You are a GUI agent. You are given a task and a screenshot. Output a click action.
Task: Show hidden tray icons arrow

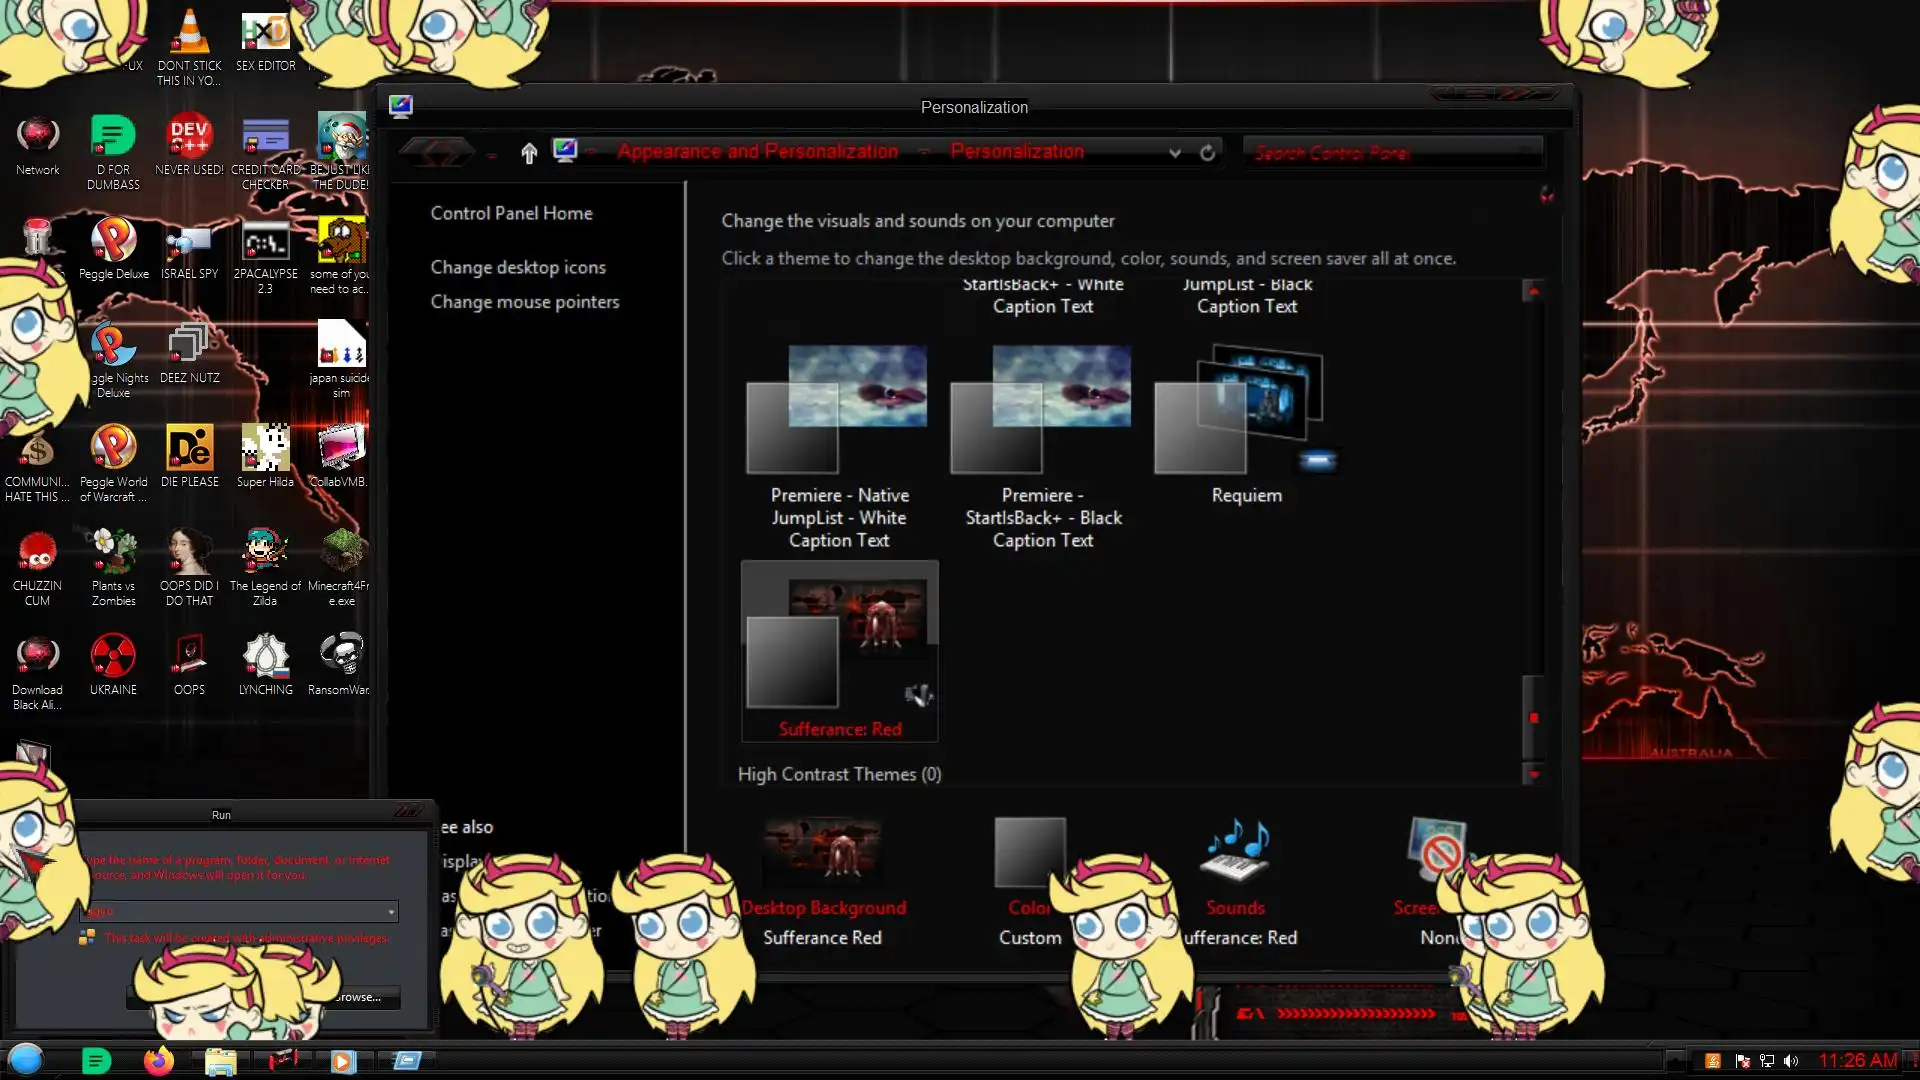pyautogui.click(x=1675, y=1061)
